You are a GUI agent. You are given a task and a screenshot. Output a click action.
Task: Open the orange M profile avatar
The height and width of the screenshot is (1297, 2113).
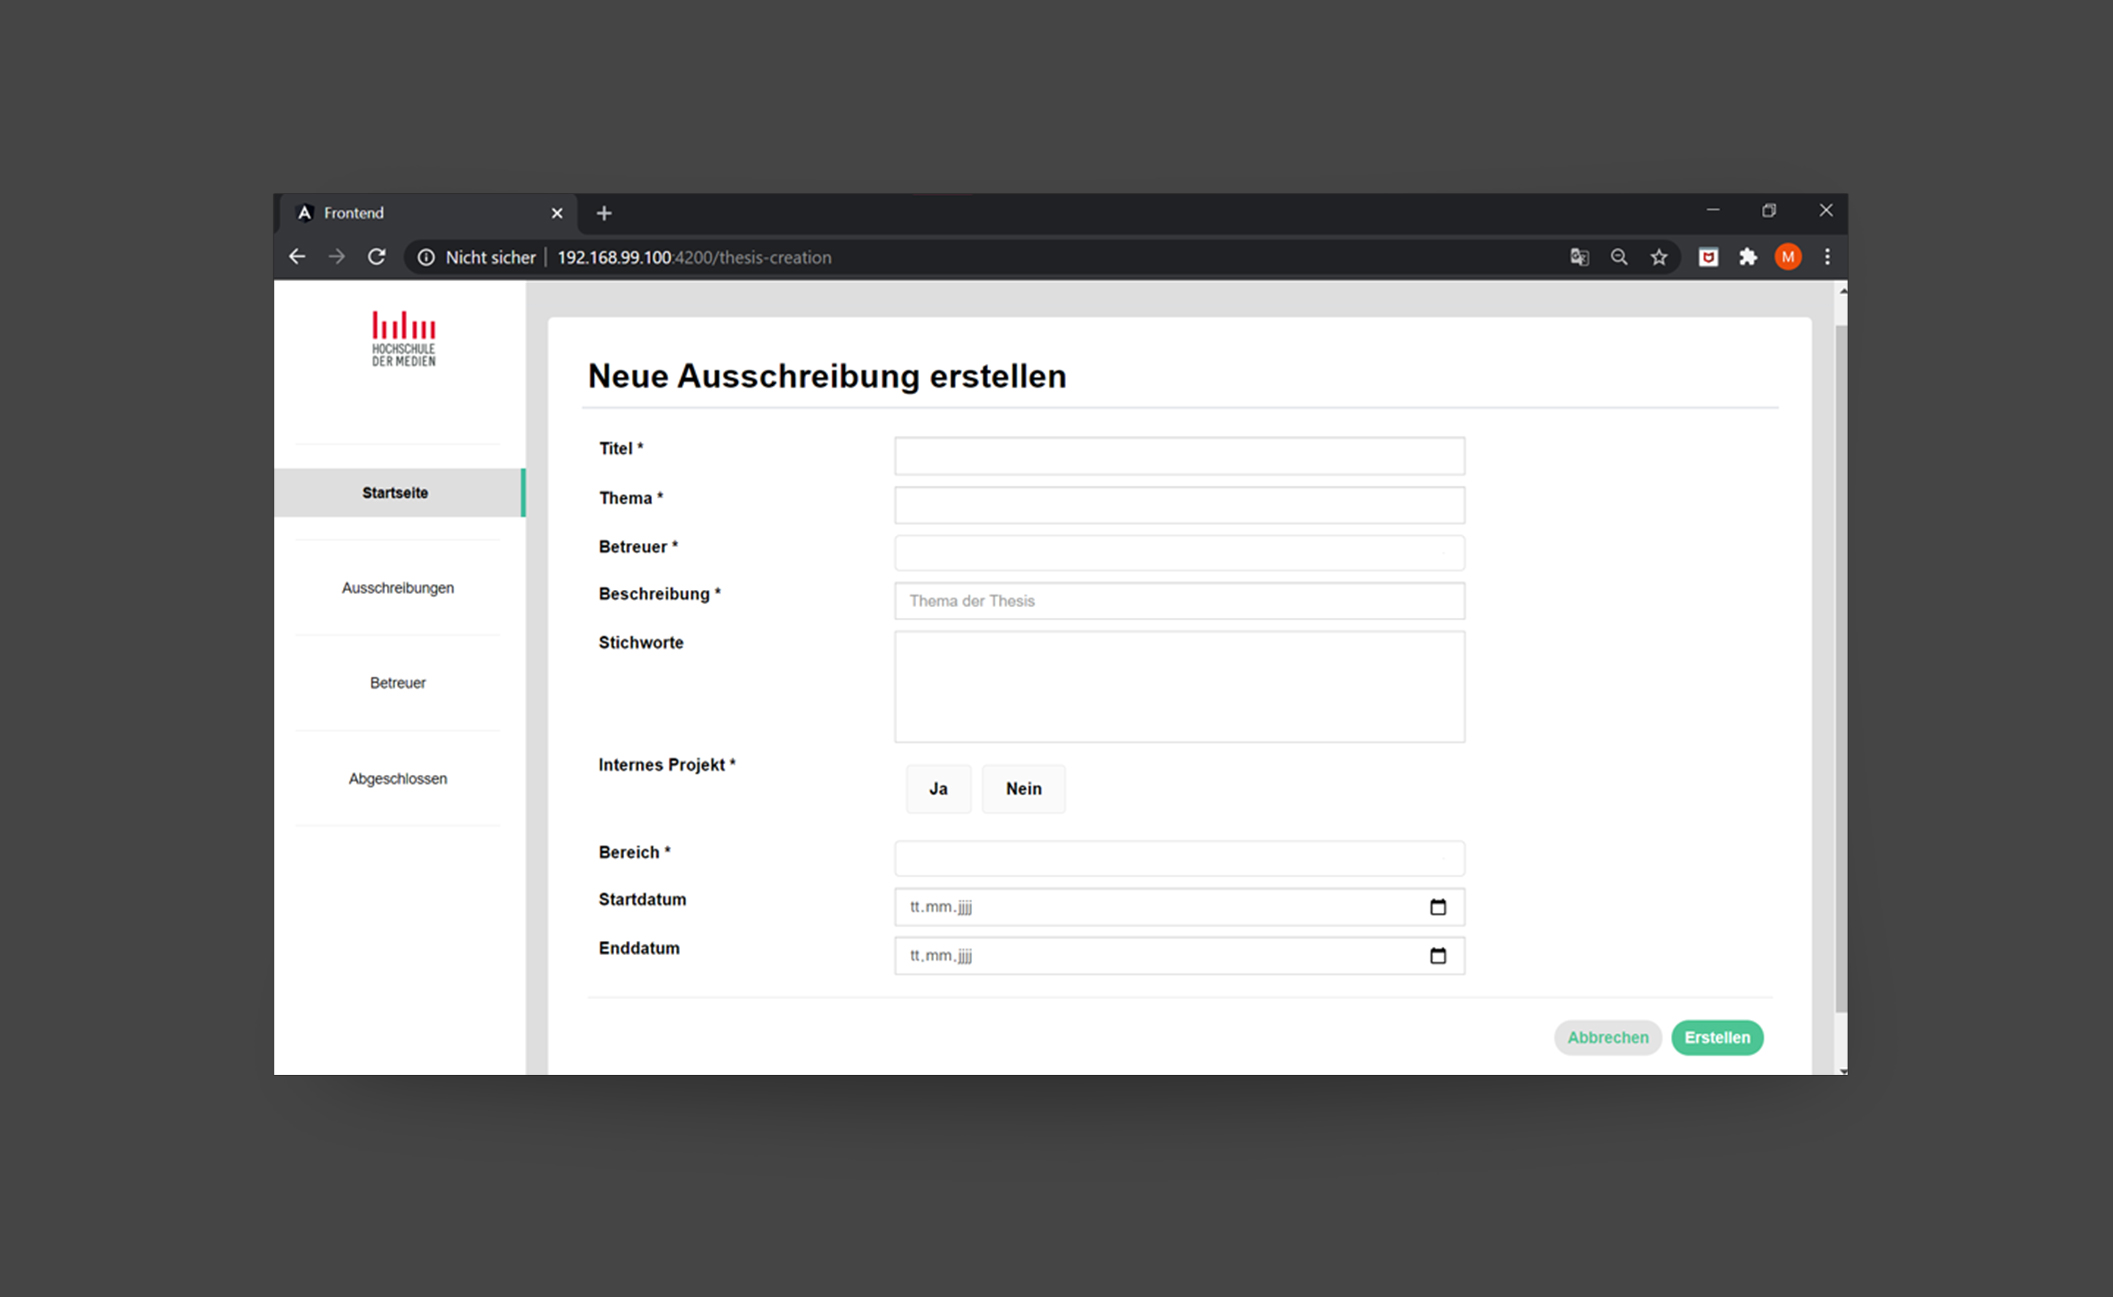(x=1788, y=257)
